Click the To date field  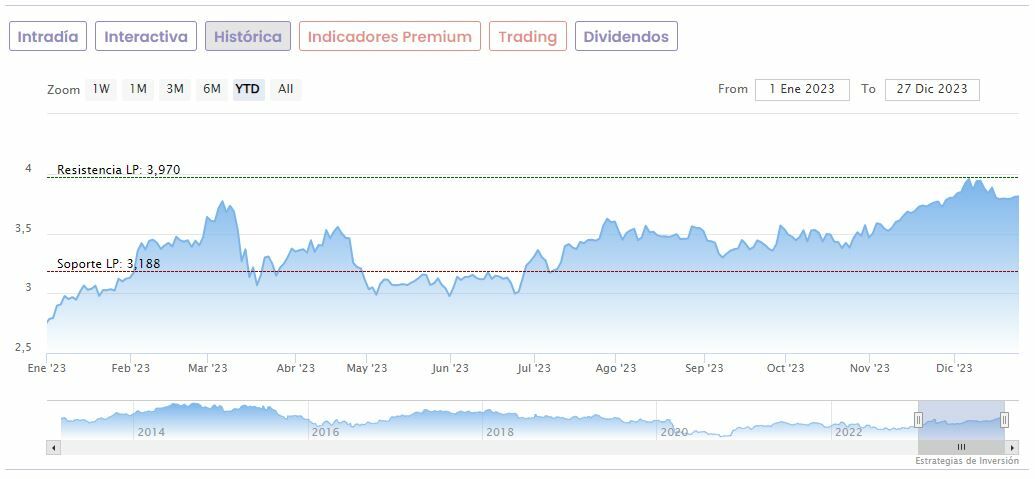[x=932, y=89]
